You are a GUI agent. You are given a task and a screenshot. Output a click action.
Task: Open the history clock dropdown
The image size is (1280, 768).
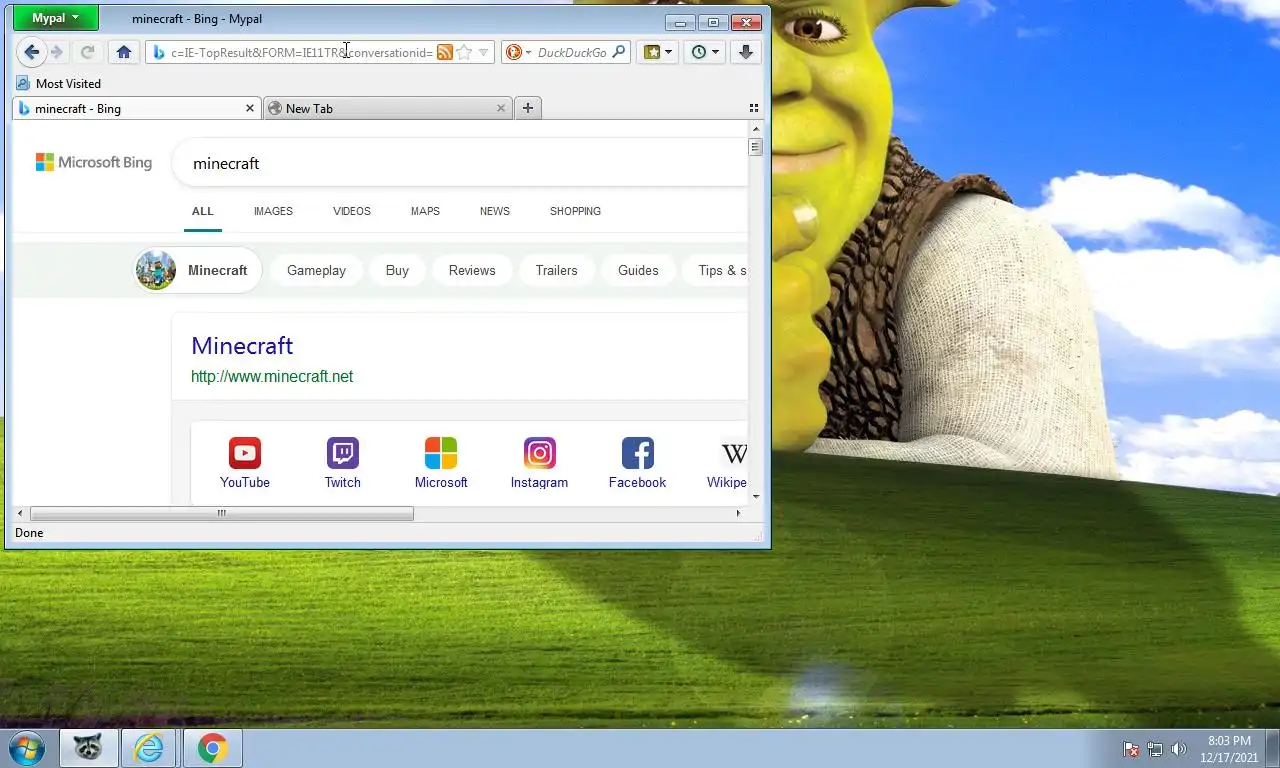pos(705,52)
